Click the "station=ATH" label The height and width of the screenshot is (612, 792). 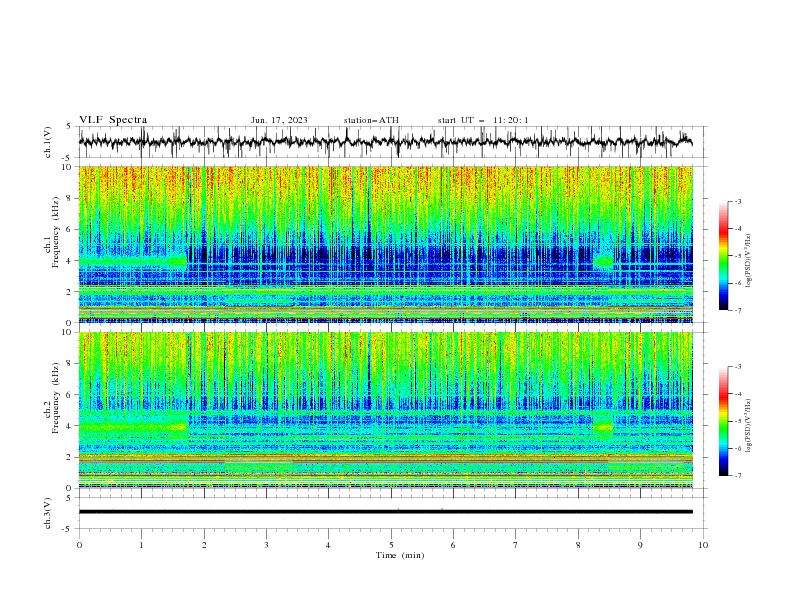pos(371,120)
